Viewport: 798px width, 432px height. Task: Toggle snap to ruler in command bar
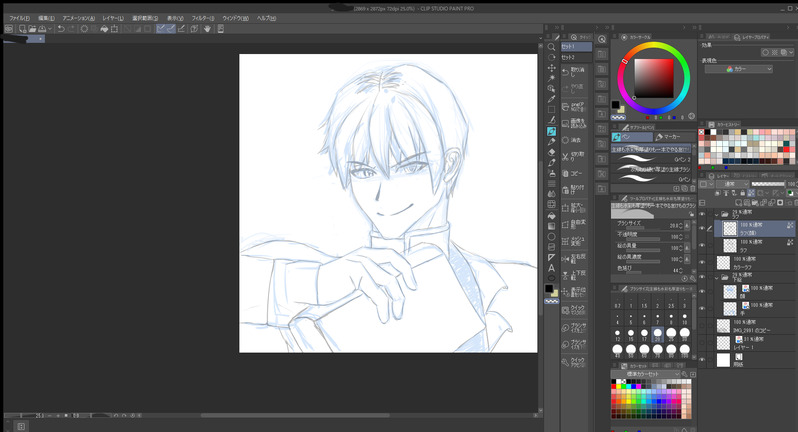click(161, 29)
